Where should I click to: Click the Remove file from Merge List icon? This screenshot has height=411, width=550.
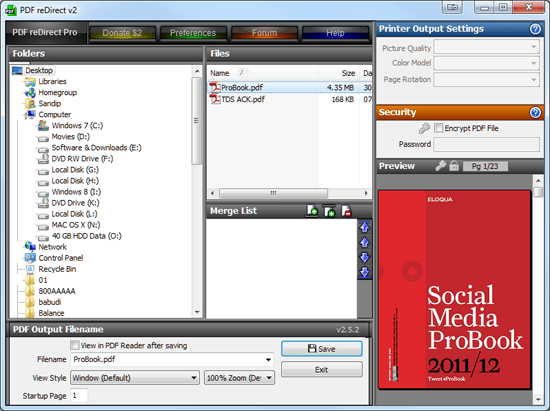(x=346, y=211)
